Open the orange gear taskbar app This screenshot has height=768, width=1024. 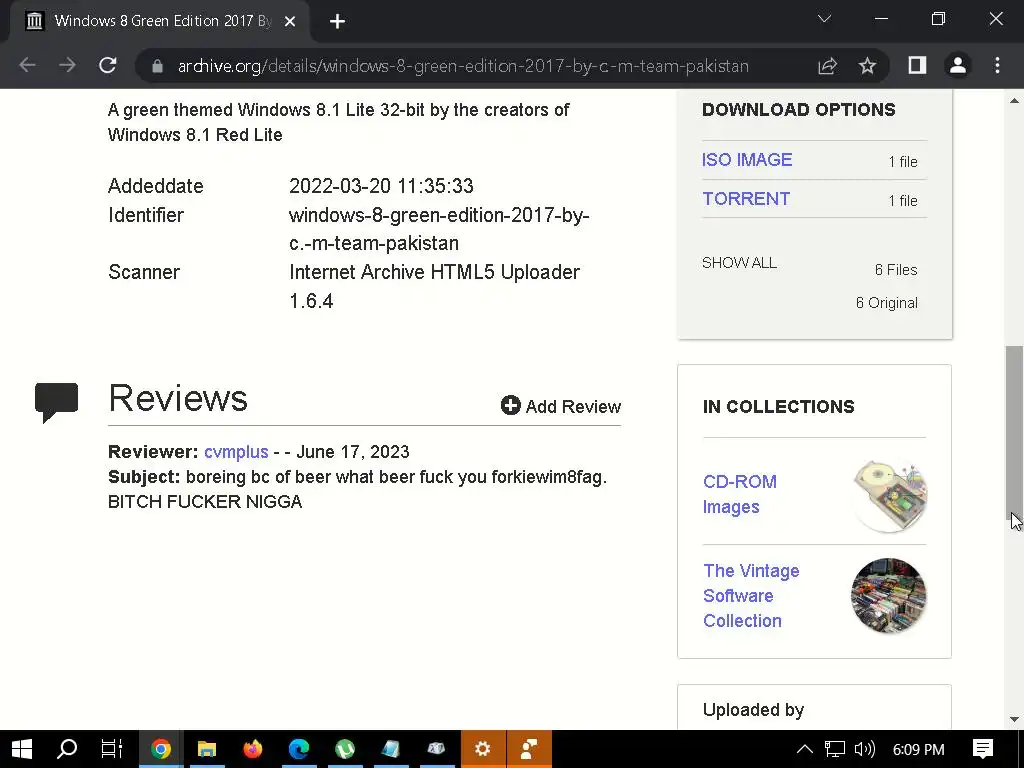click(483, 749)
